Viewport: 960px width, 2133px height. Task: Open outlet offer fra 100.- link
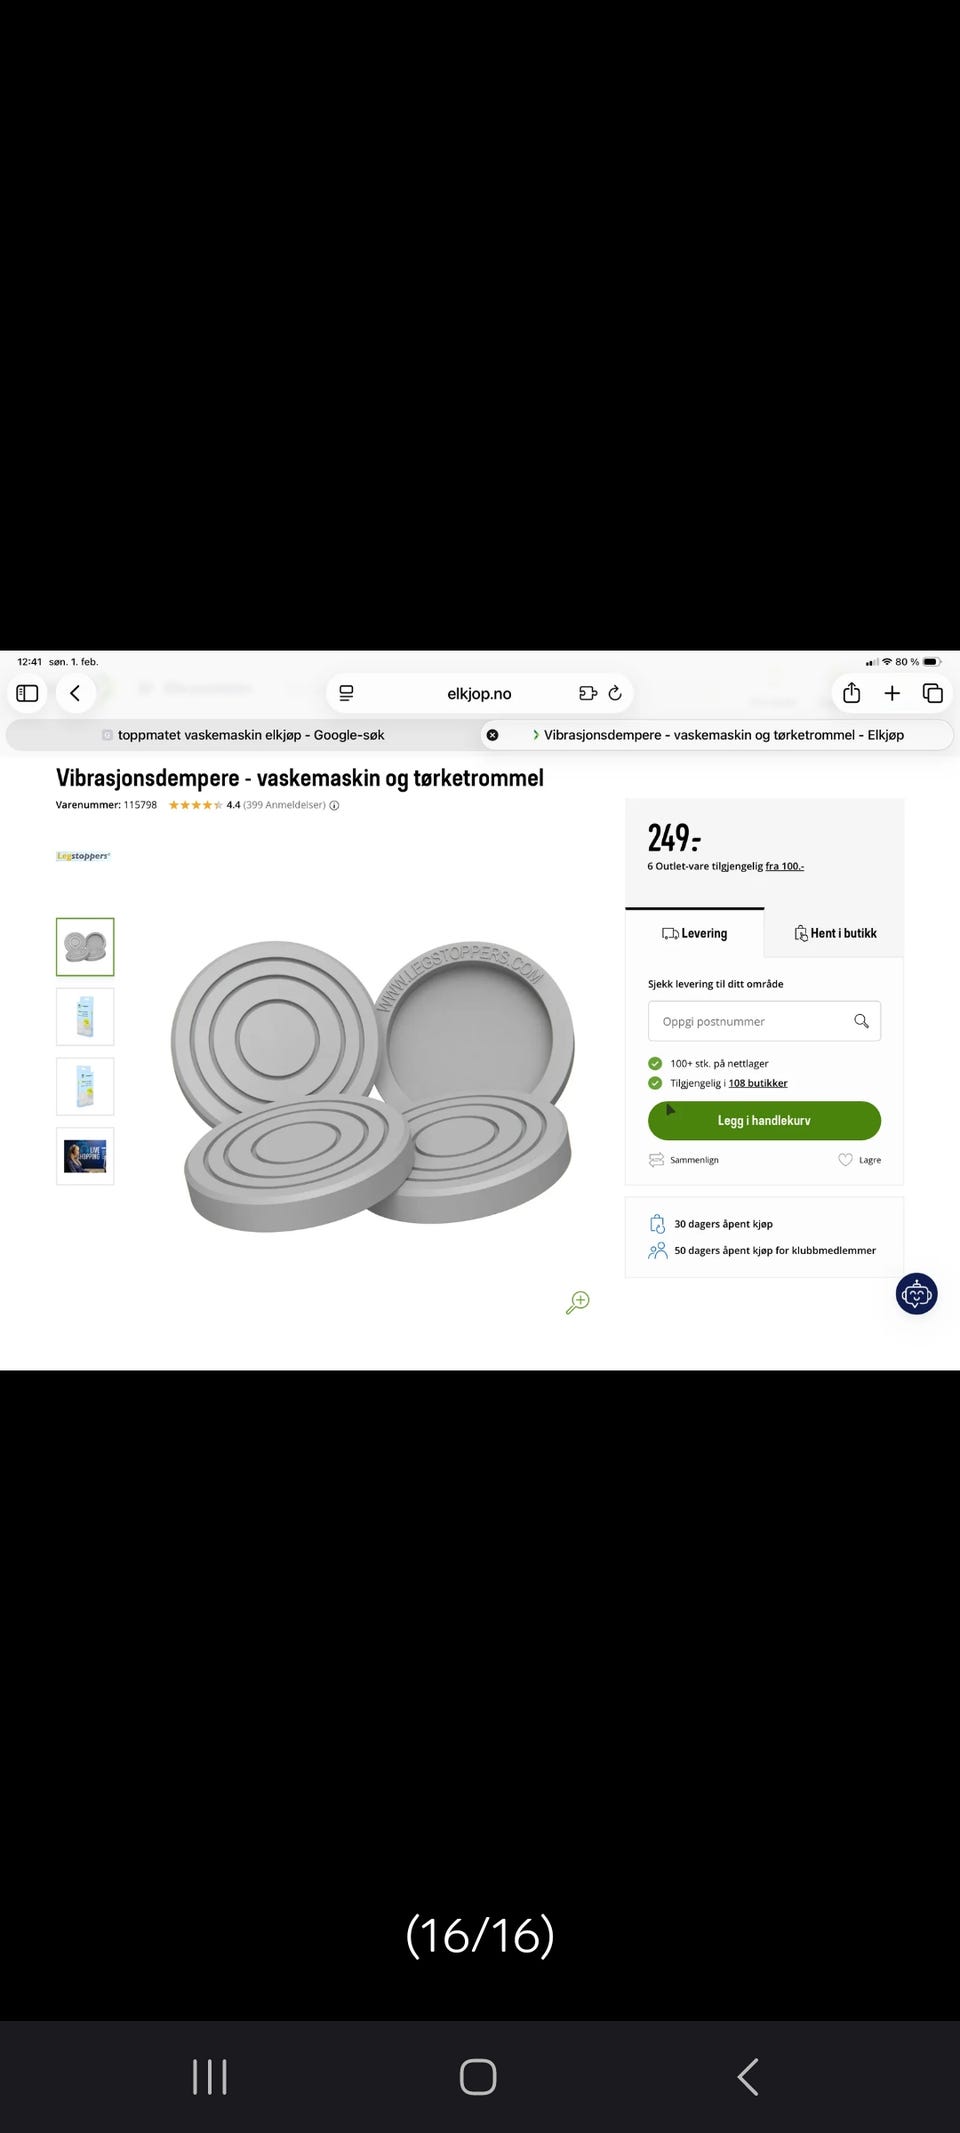[x=785, y=866]
